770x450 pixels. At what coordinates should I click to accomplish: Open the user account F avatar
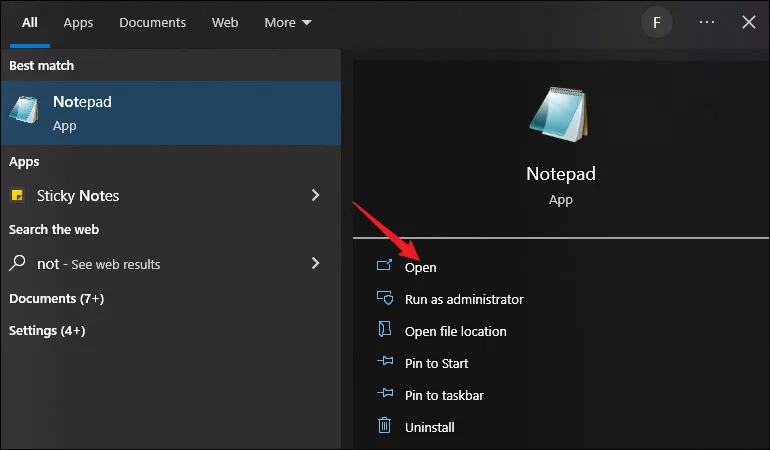click(657, 22)
